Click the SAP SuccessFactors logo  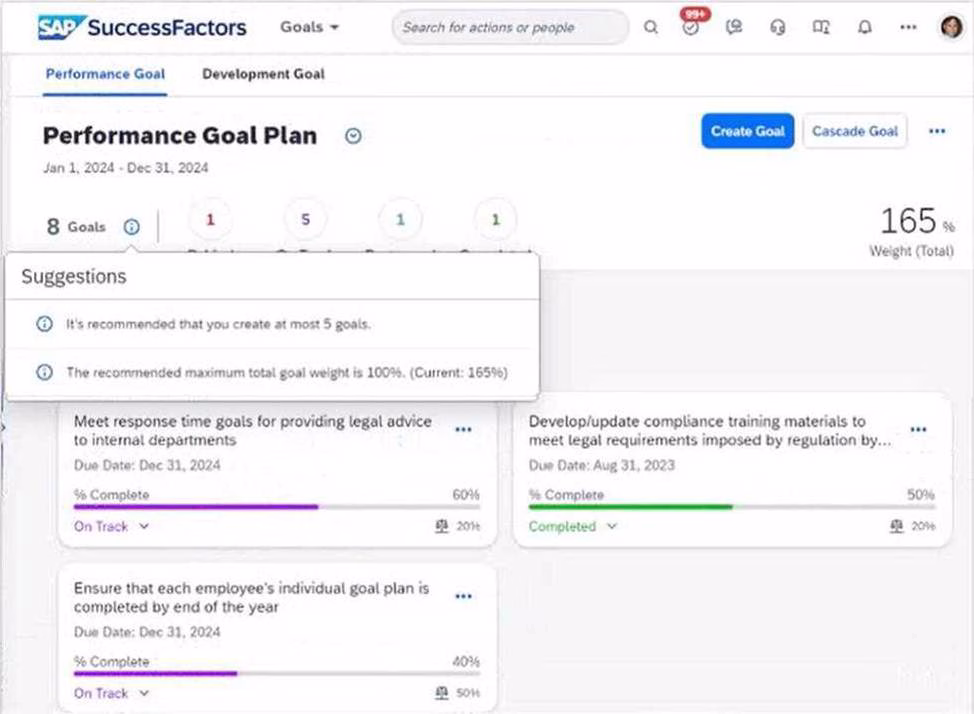coord(142,27)
